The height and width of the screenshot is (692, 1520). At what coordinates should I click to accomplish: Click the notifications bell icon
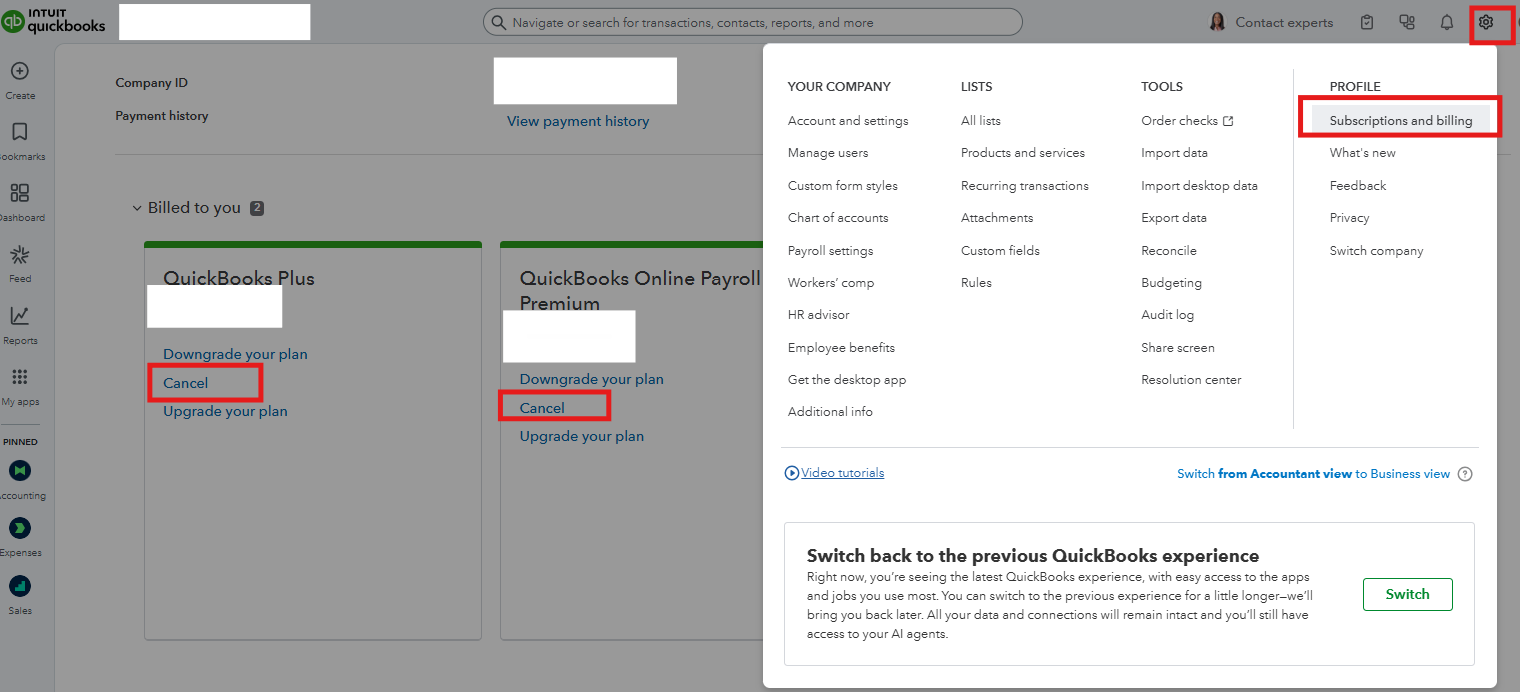point(1446,22)
